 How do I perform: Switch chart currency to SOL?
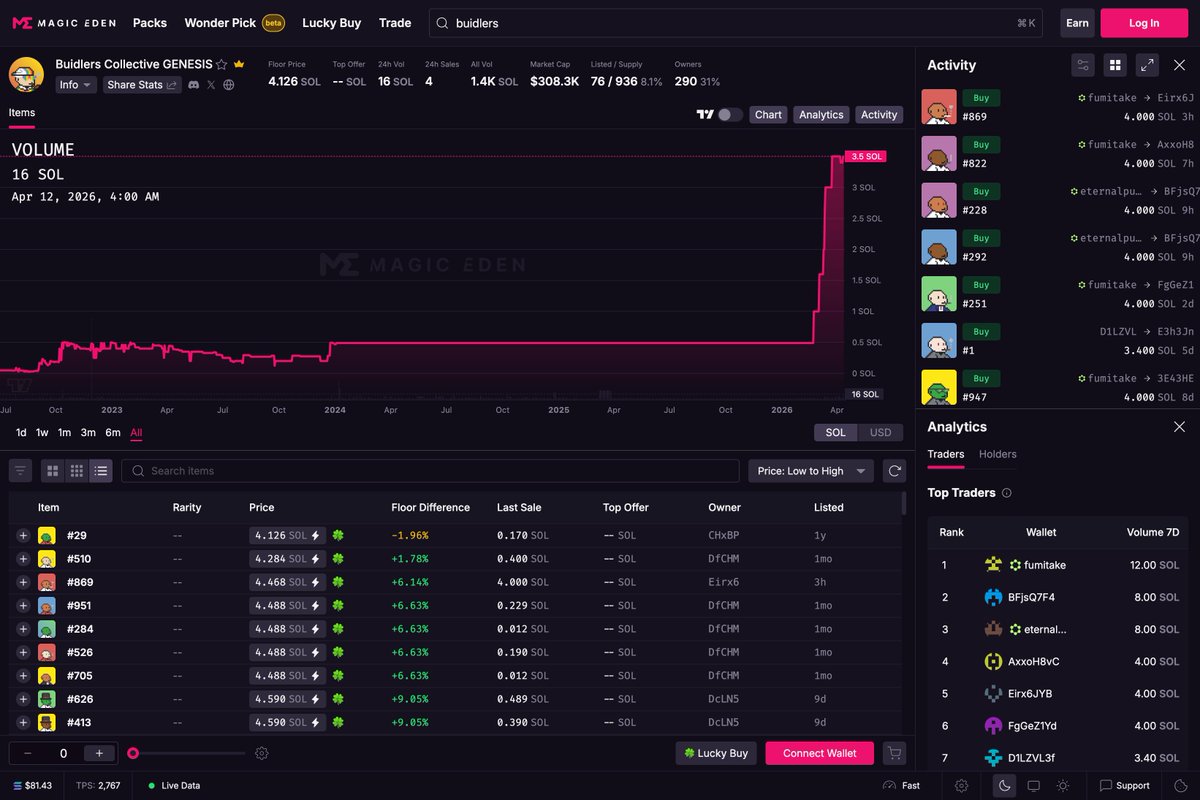[836, 433]
